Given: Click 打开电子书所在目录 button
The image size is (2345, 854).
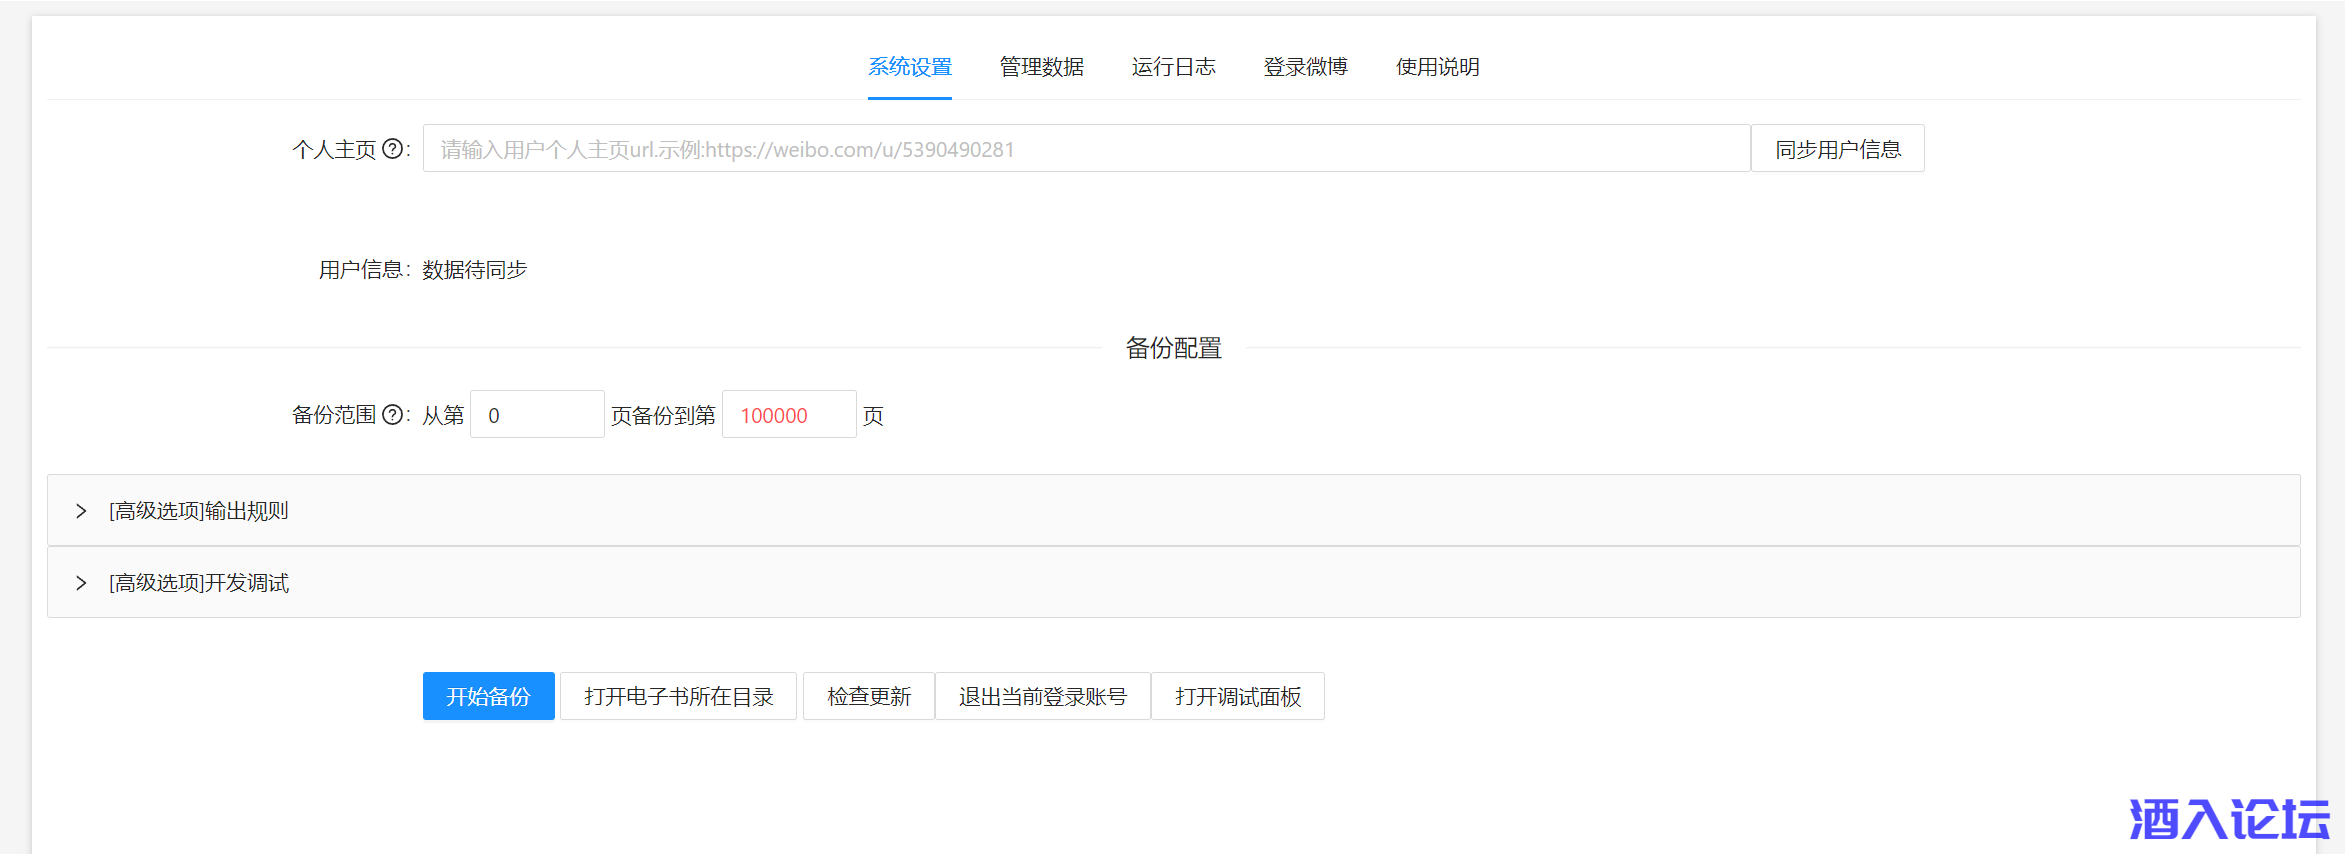Looking at the screenshot, I should coord(678,696).
